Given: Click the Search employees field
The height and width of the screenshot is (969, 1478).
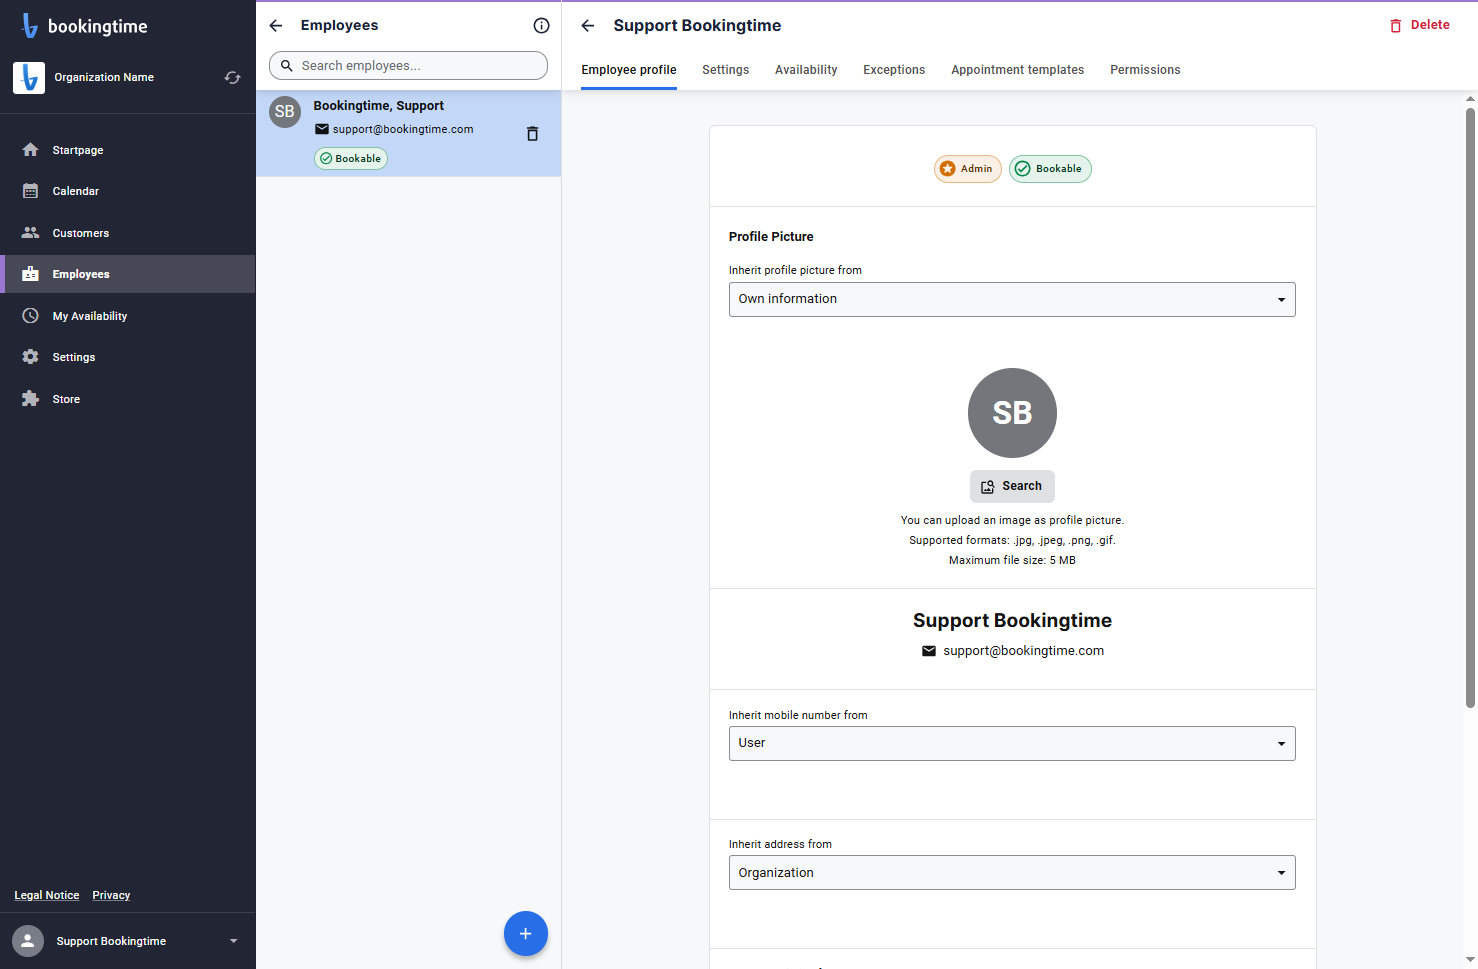Looking at the screenshot, I should point(408,66).
